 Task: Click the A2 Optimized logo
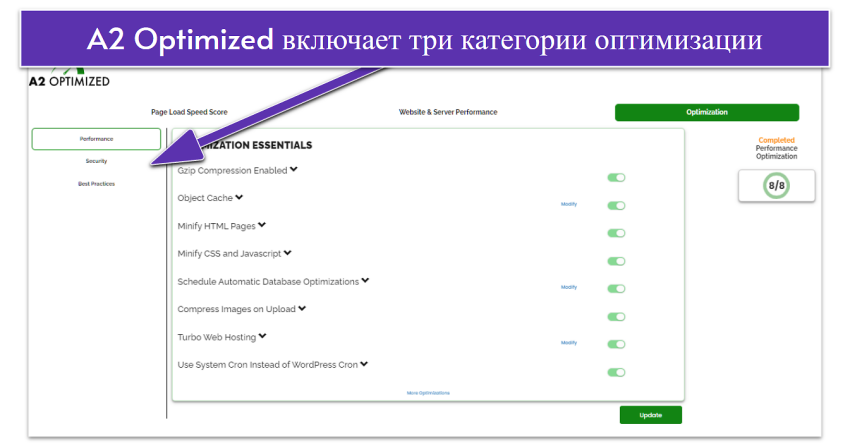pyautogui.click(x=69, y=79)
